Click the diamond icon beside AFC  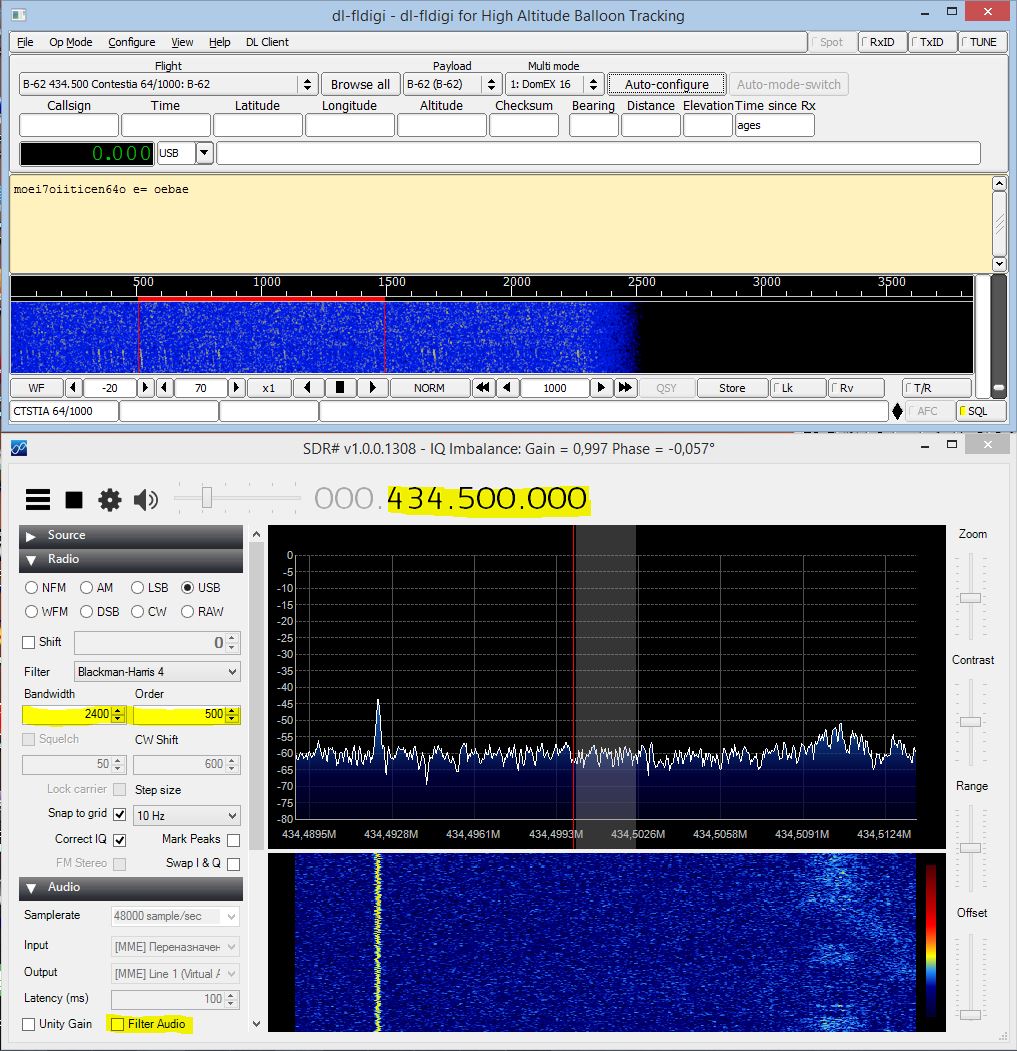pos(897,411)
